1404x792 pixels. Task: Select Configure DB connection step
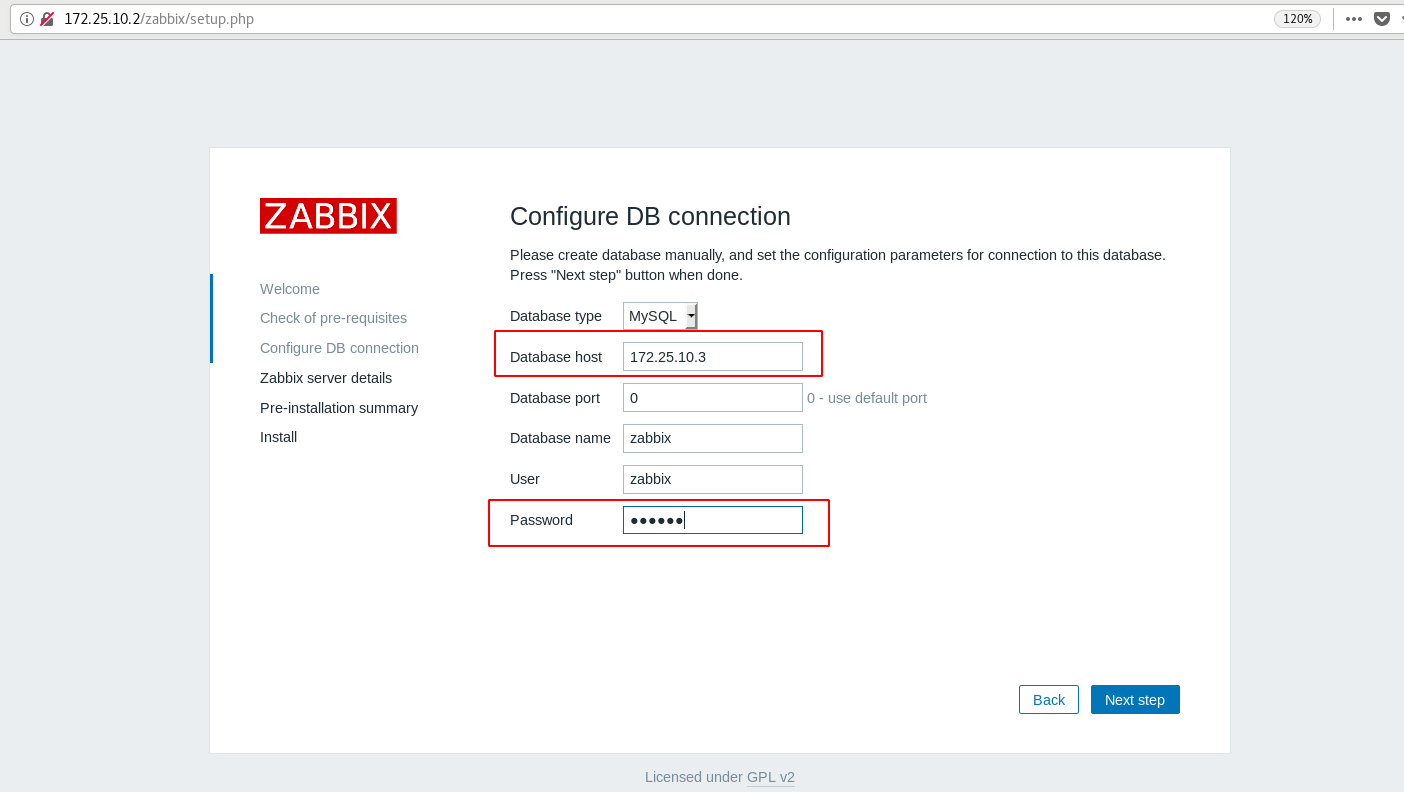point(339,348)
